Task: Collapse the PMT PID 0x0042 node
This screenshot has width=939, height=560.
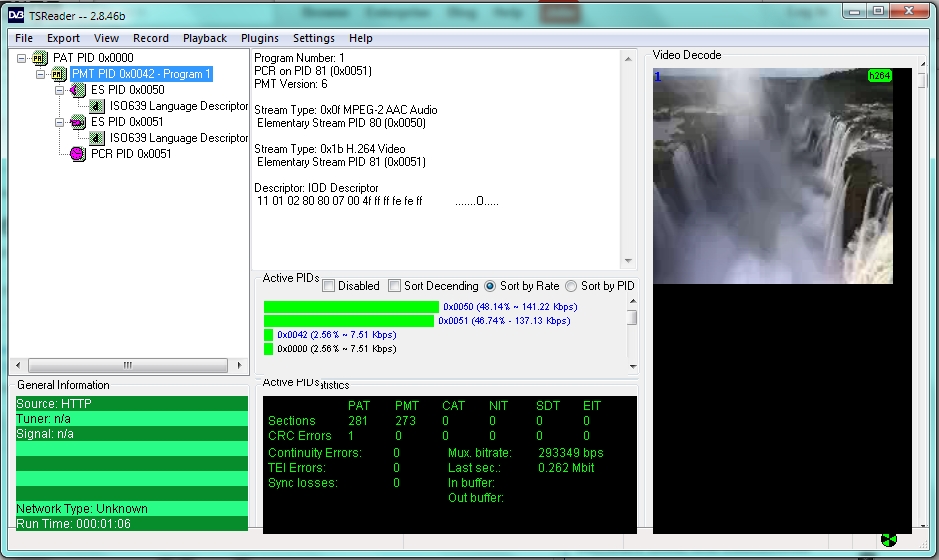Action: (41, 74)
